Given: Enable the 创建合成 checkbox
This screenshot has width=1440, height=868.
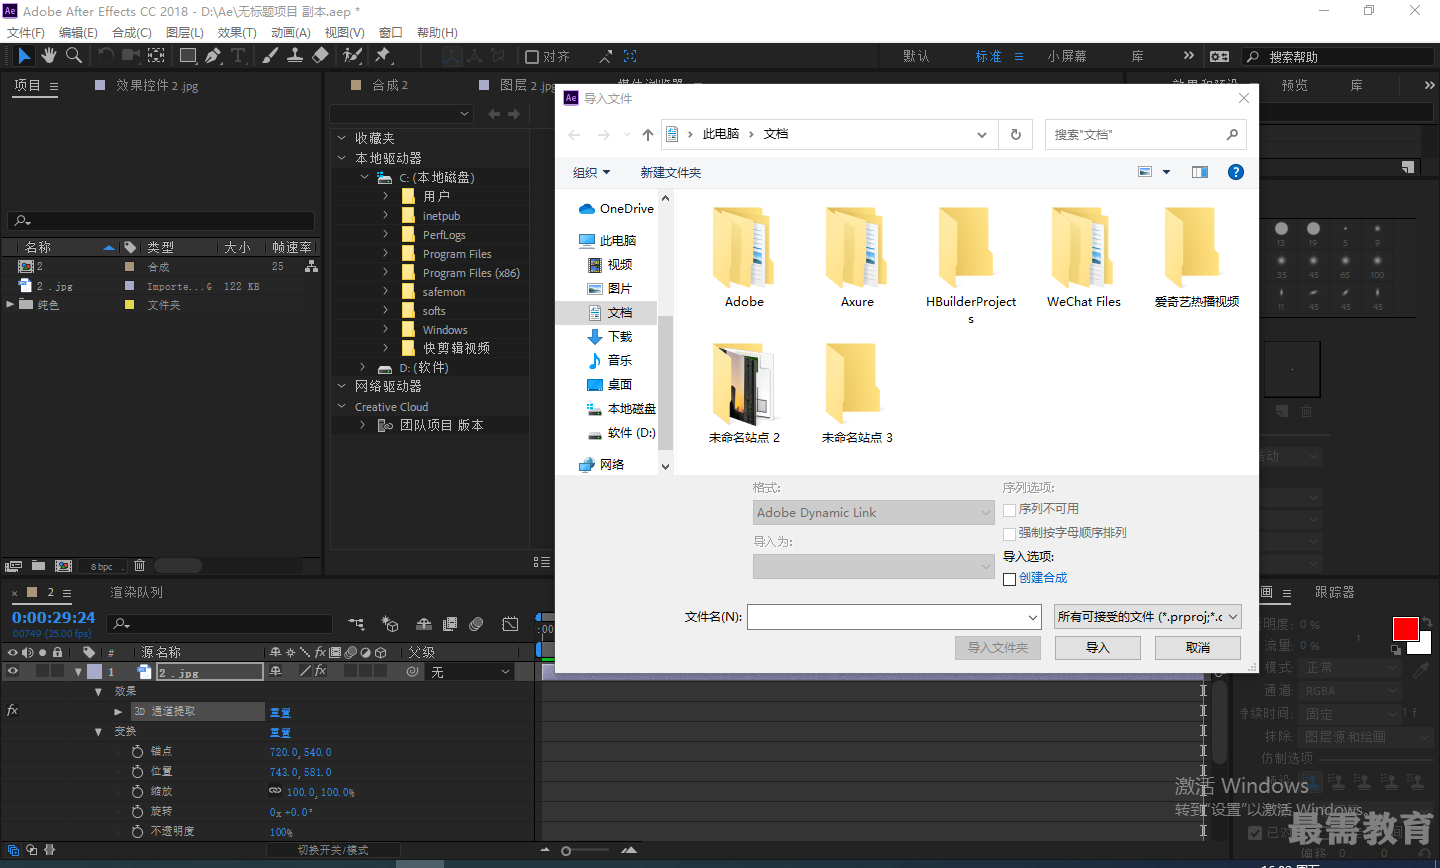Looking at the screenshot, I should coord(1009,579).
